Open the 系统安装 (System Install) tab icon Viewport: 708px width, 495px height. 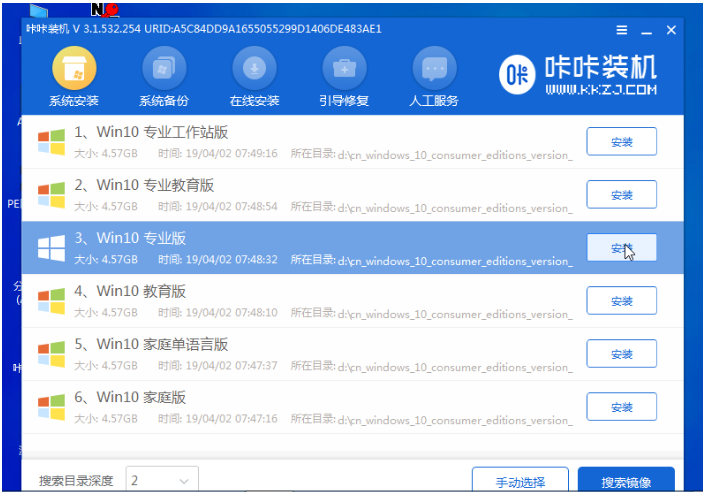point(73,69)
